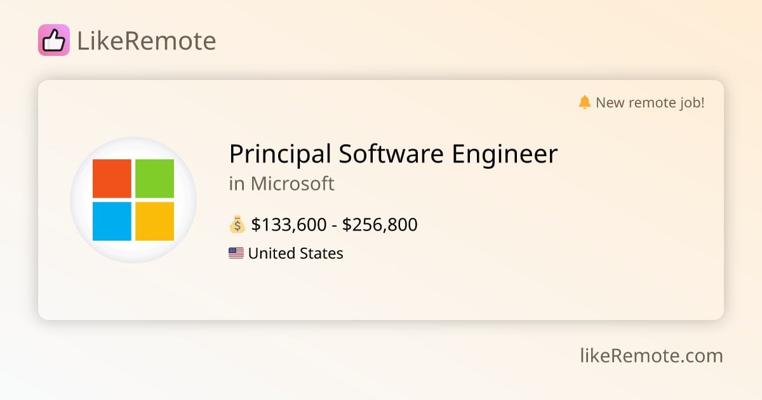This screenshot has width=762, height=400.
Task: Click the yellow square in Microsoft logo
Action: click(x=155, y=221)
